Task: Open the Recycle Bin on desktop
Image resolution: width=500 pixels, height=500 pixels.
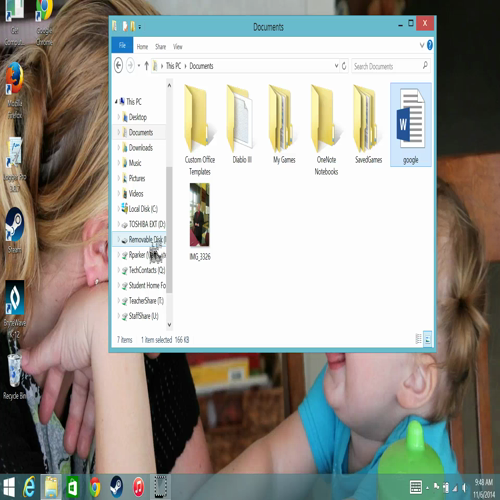Action: tap(15, 376)
